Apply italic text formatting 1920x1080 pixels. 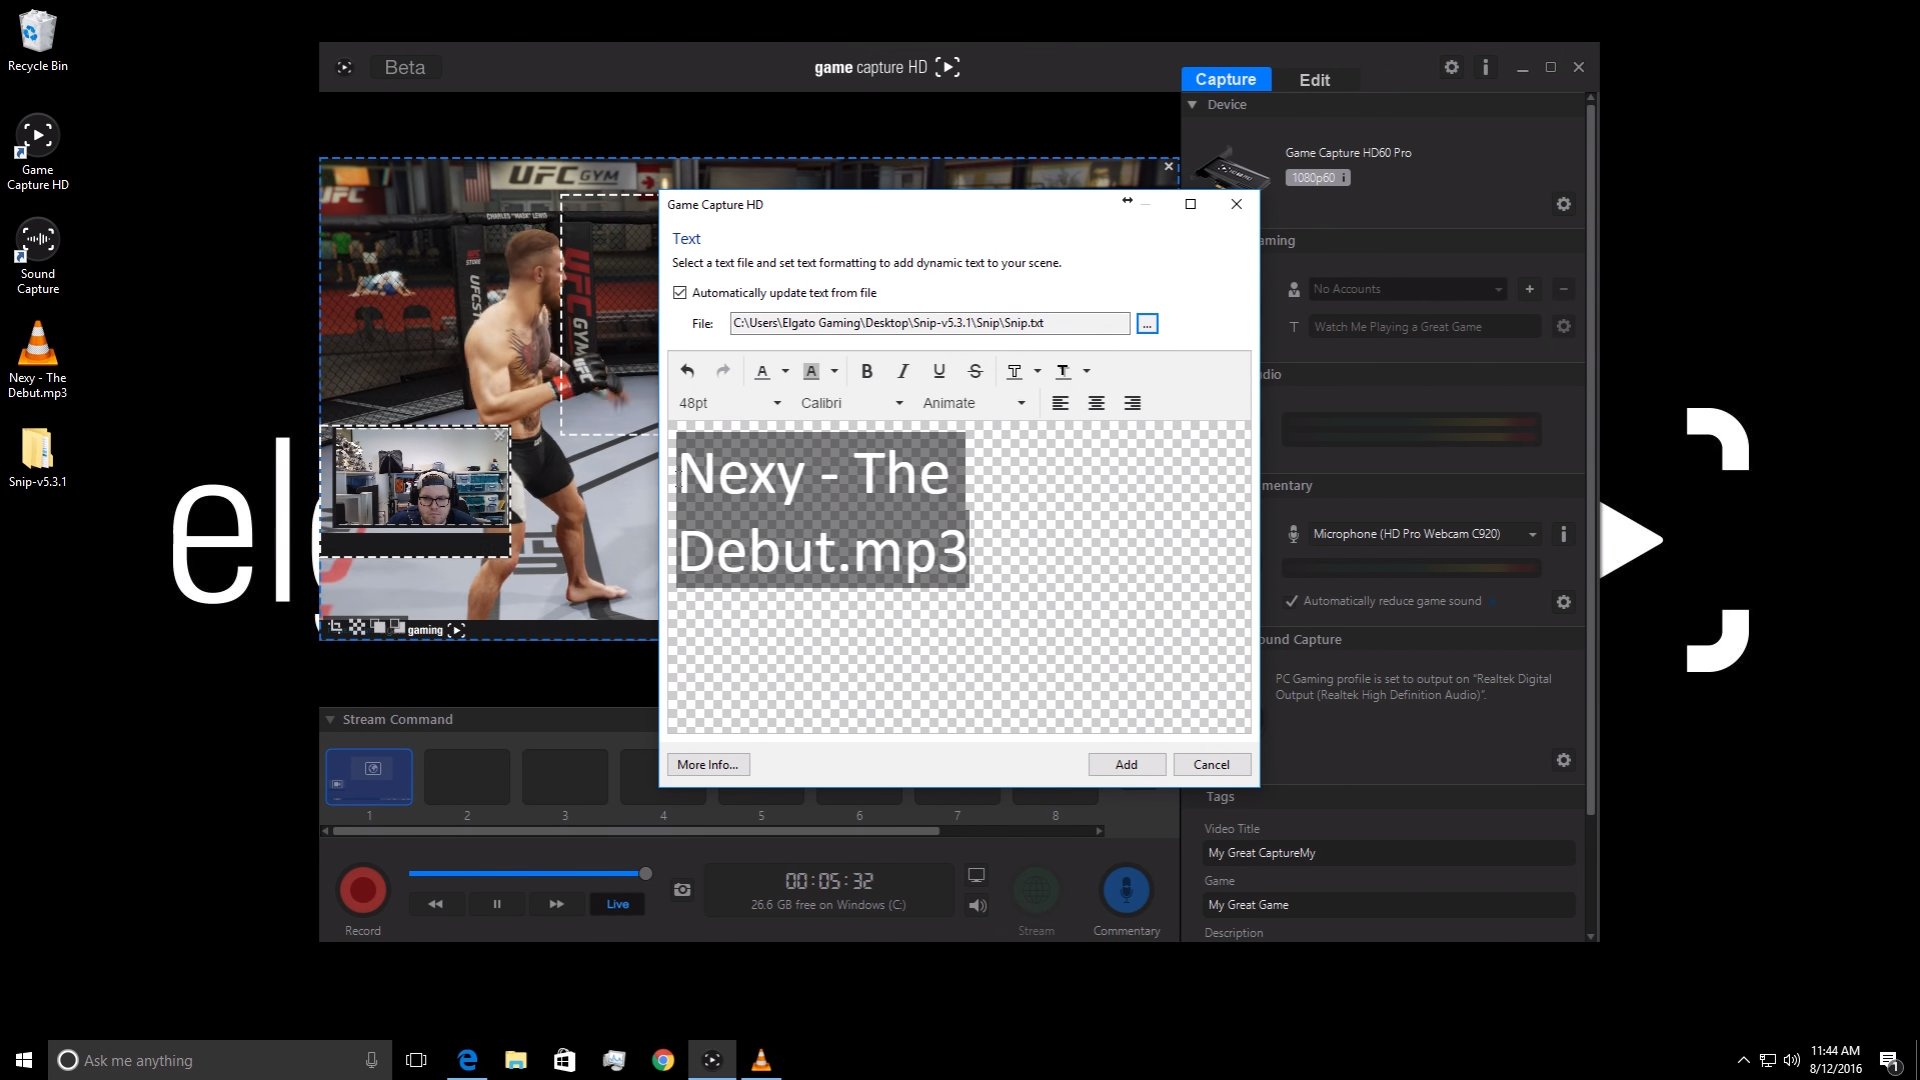coord(903,371)
